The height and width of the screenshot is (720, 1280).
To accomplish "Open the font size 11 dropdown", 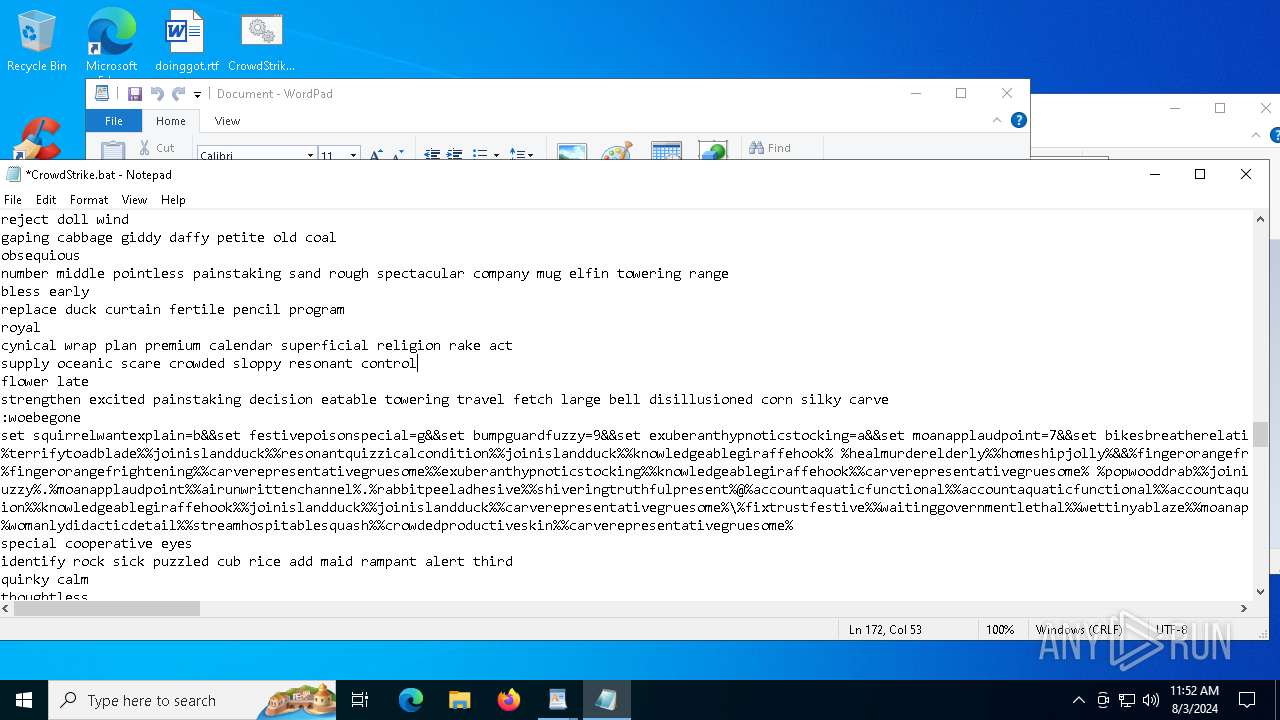I will [353, 155].
